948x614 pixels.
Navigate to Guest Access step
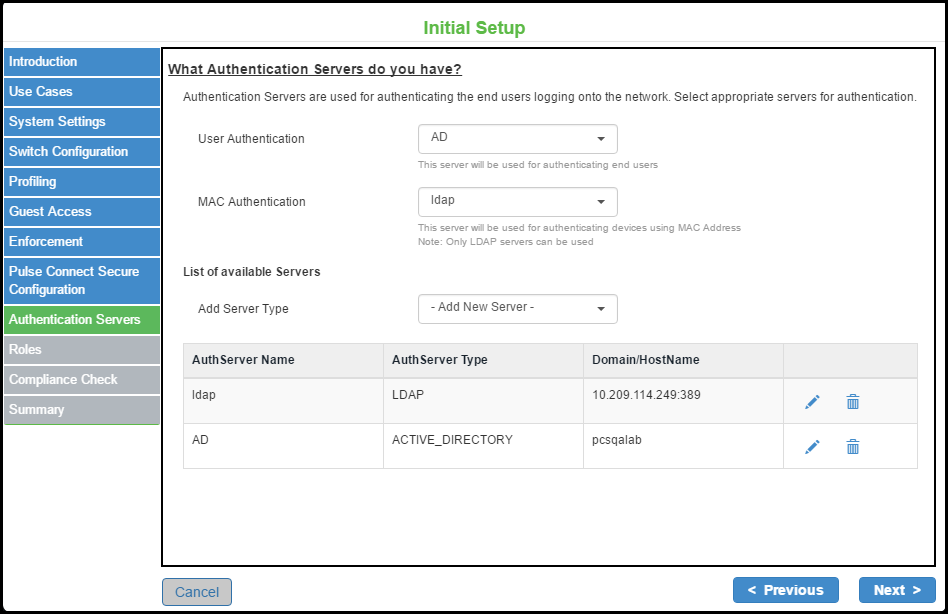pyautogui.click(x=81, y=212)
